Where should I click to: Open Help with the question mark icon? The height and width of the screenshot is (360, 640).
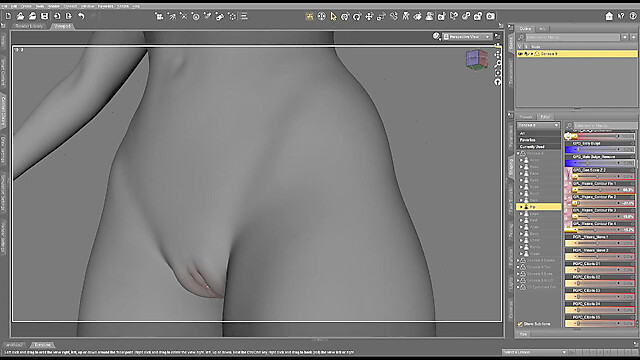pos(633,16)
